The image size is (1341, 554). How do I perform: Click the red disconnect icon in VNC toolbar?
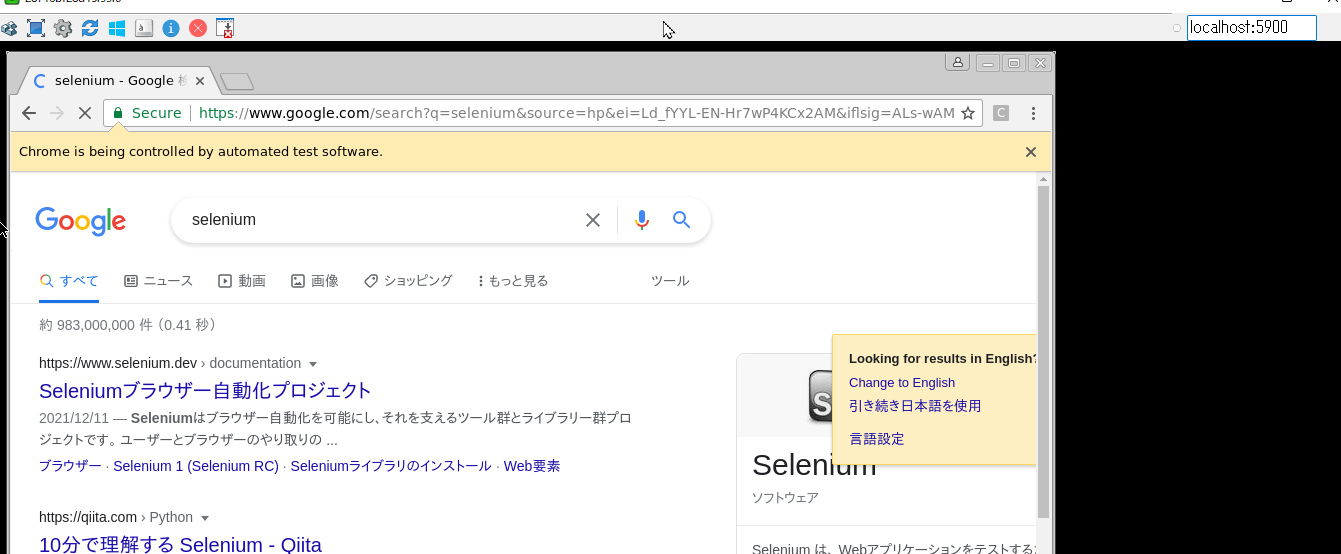click(198, 28)
